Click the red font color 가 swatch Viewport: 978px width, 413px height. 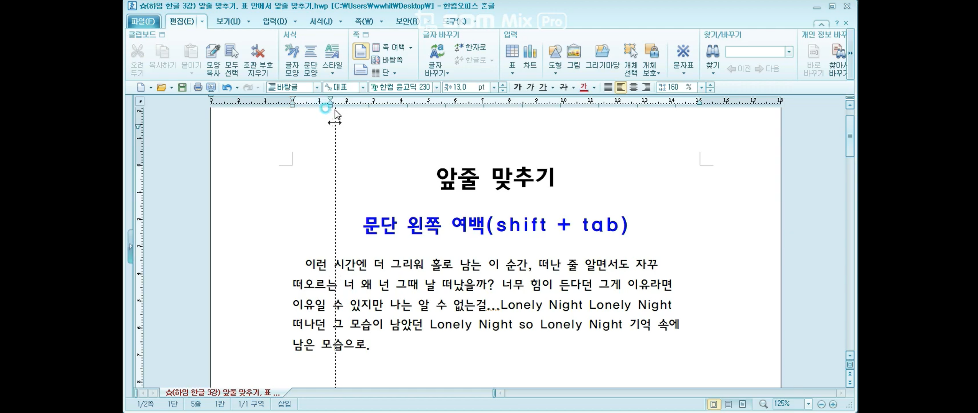[x=582, y=88]
